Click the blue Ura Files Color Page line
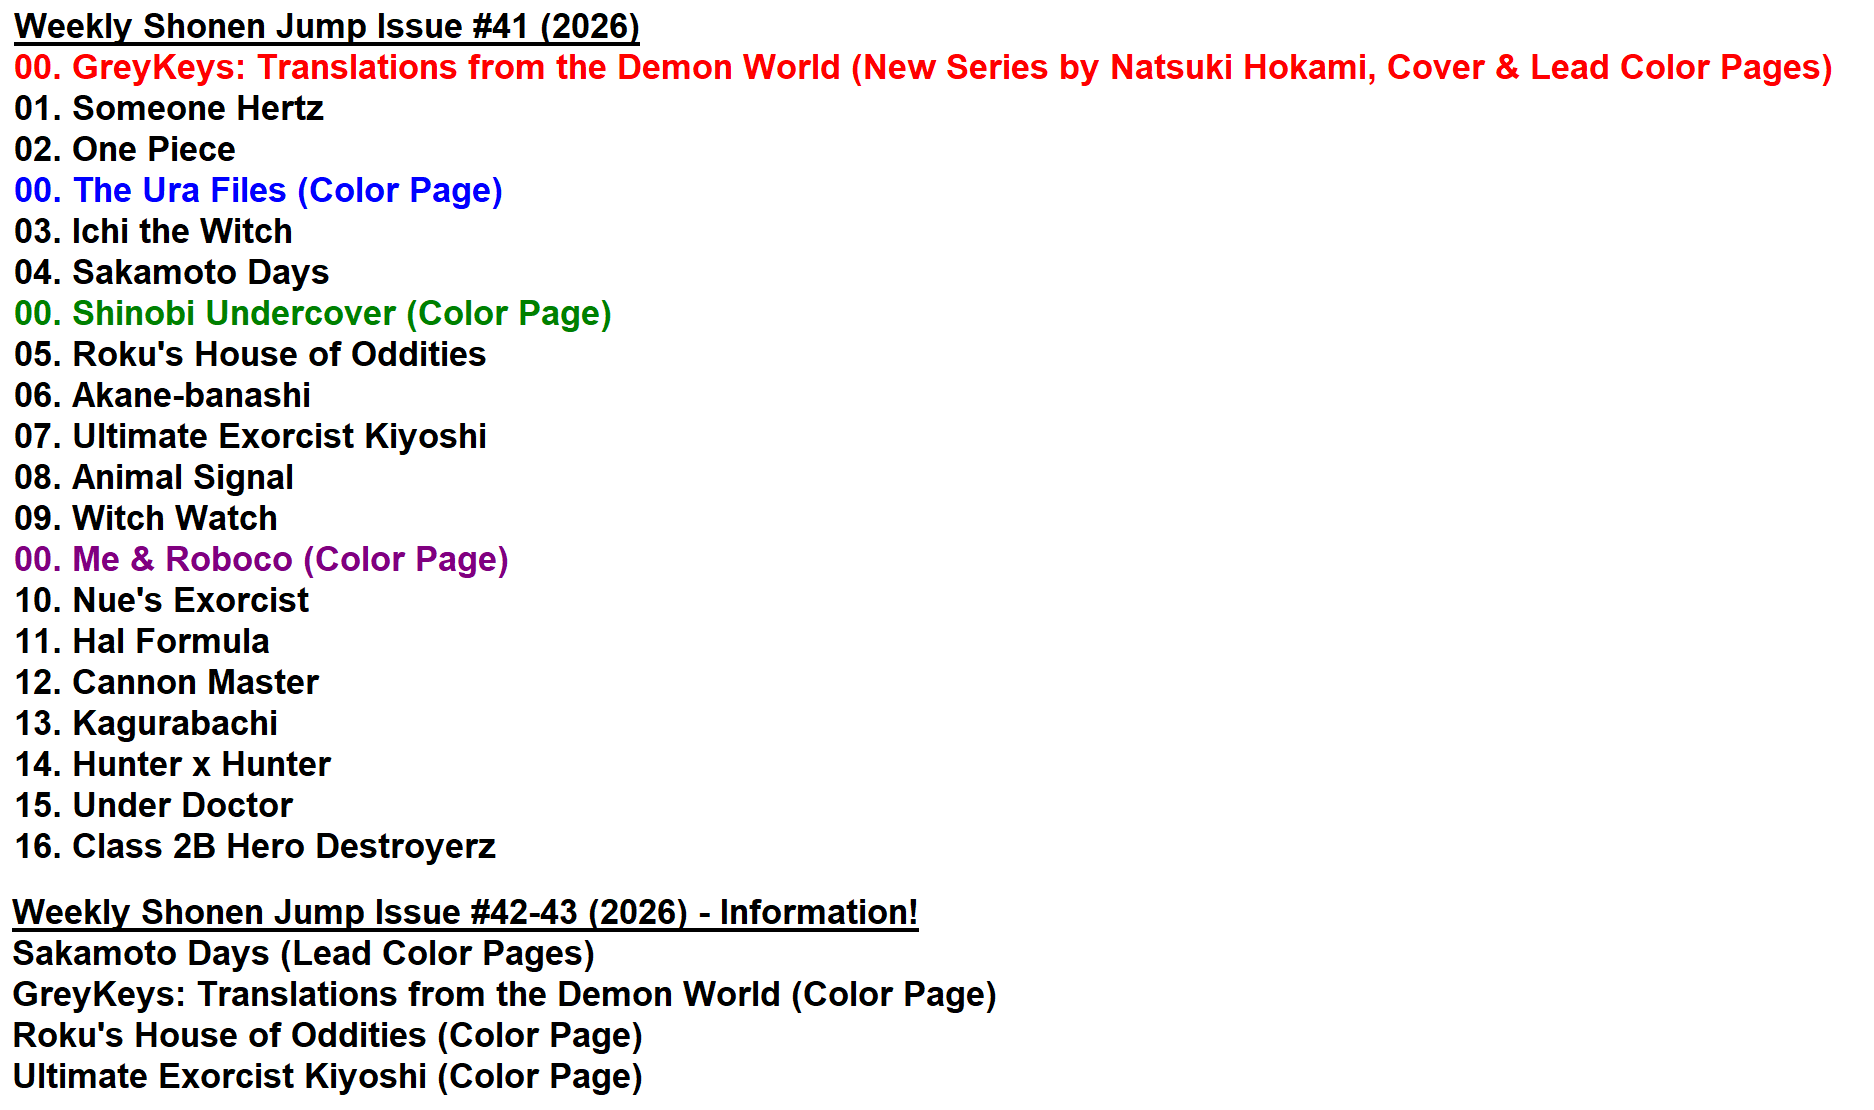 pos(258,190)
